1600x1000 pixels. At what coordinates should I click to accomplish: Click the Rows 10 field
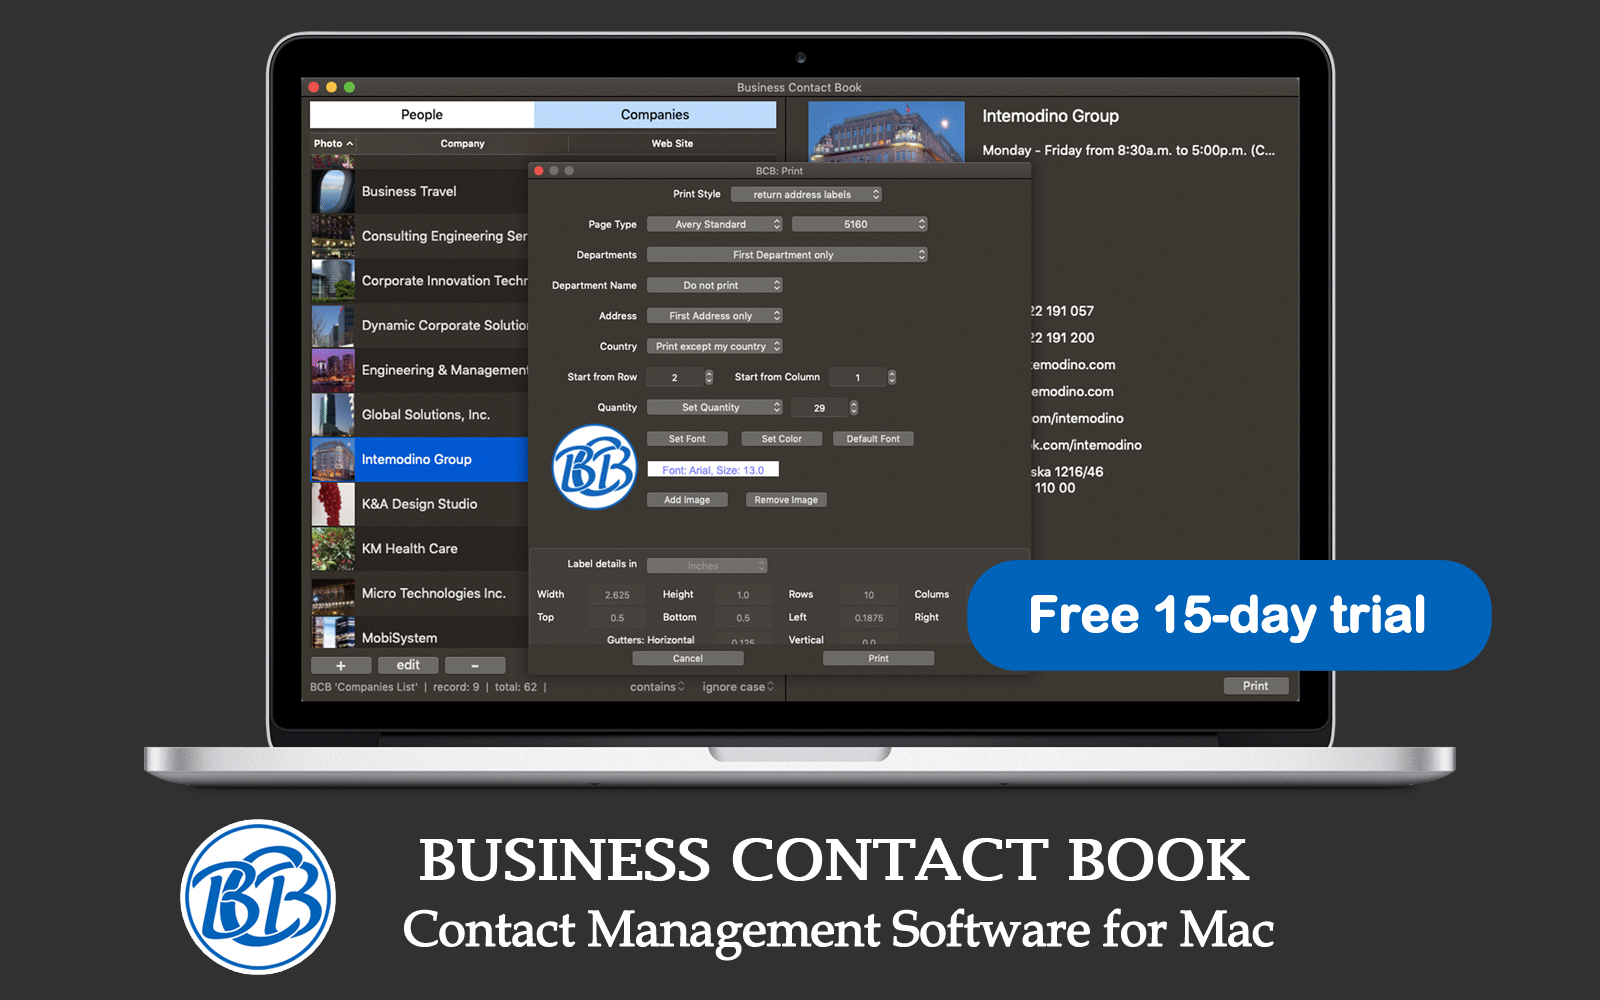click(x=869, y=595)
